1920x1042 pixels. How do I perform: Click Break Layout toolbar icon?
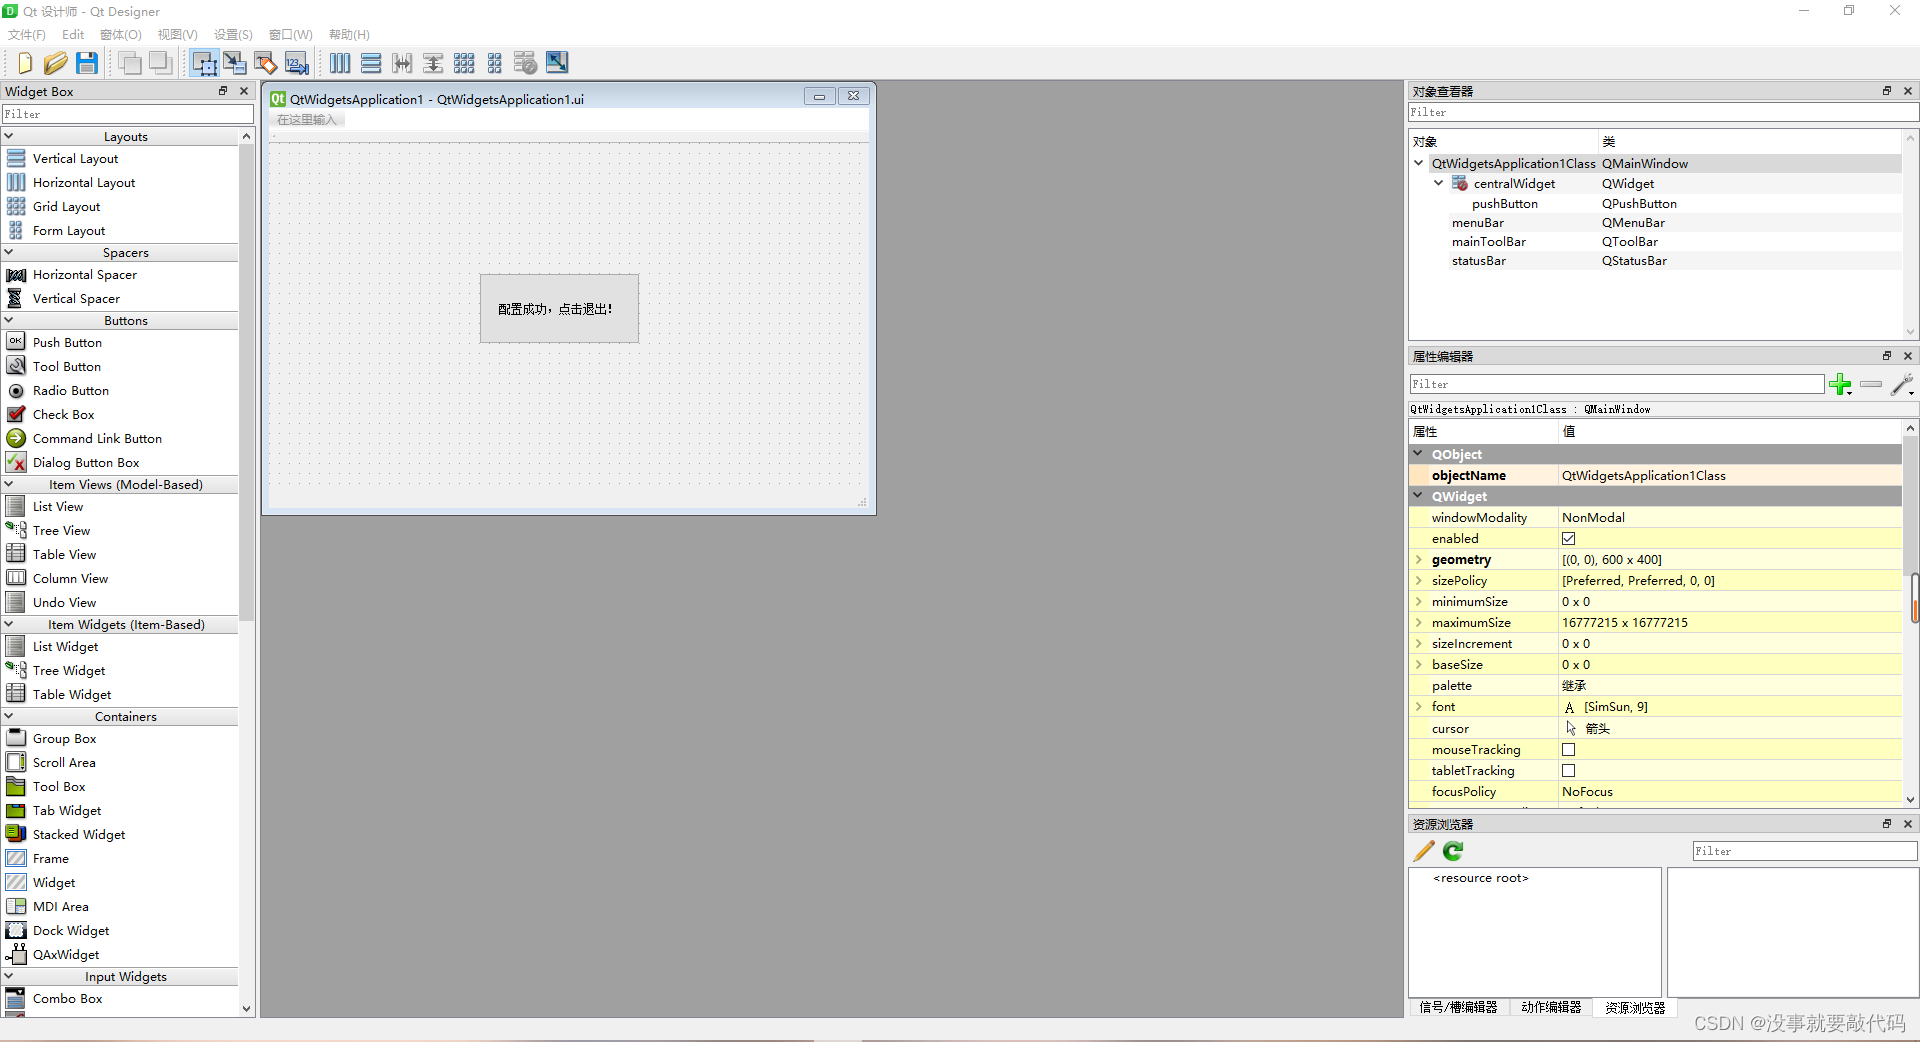pyautogui.click(x=526, y=63)
